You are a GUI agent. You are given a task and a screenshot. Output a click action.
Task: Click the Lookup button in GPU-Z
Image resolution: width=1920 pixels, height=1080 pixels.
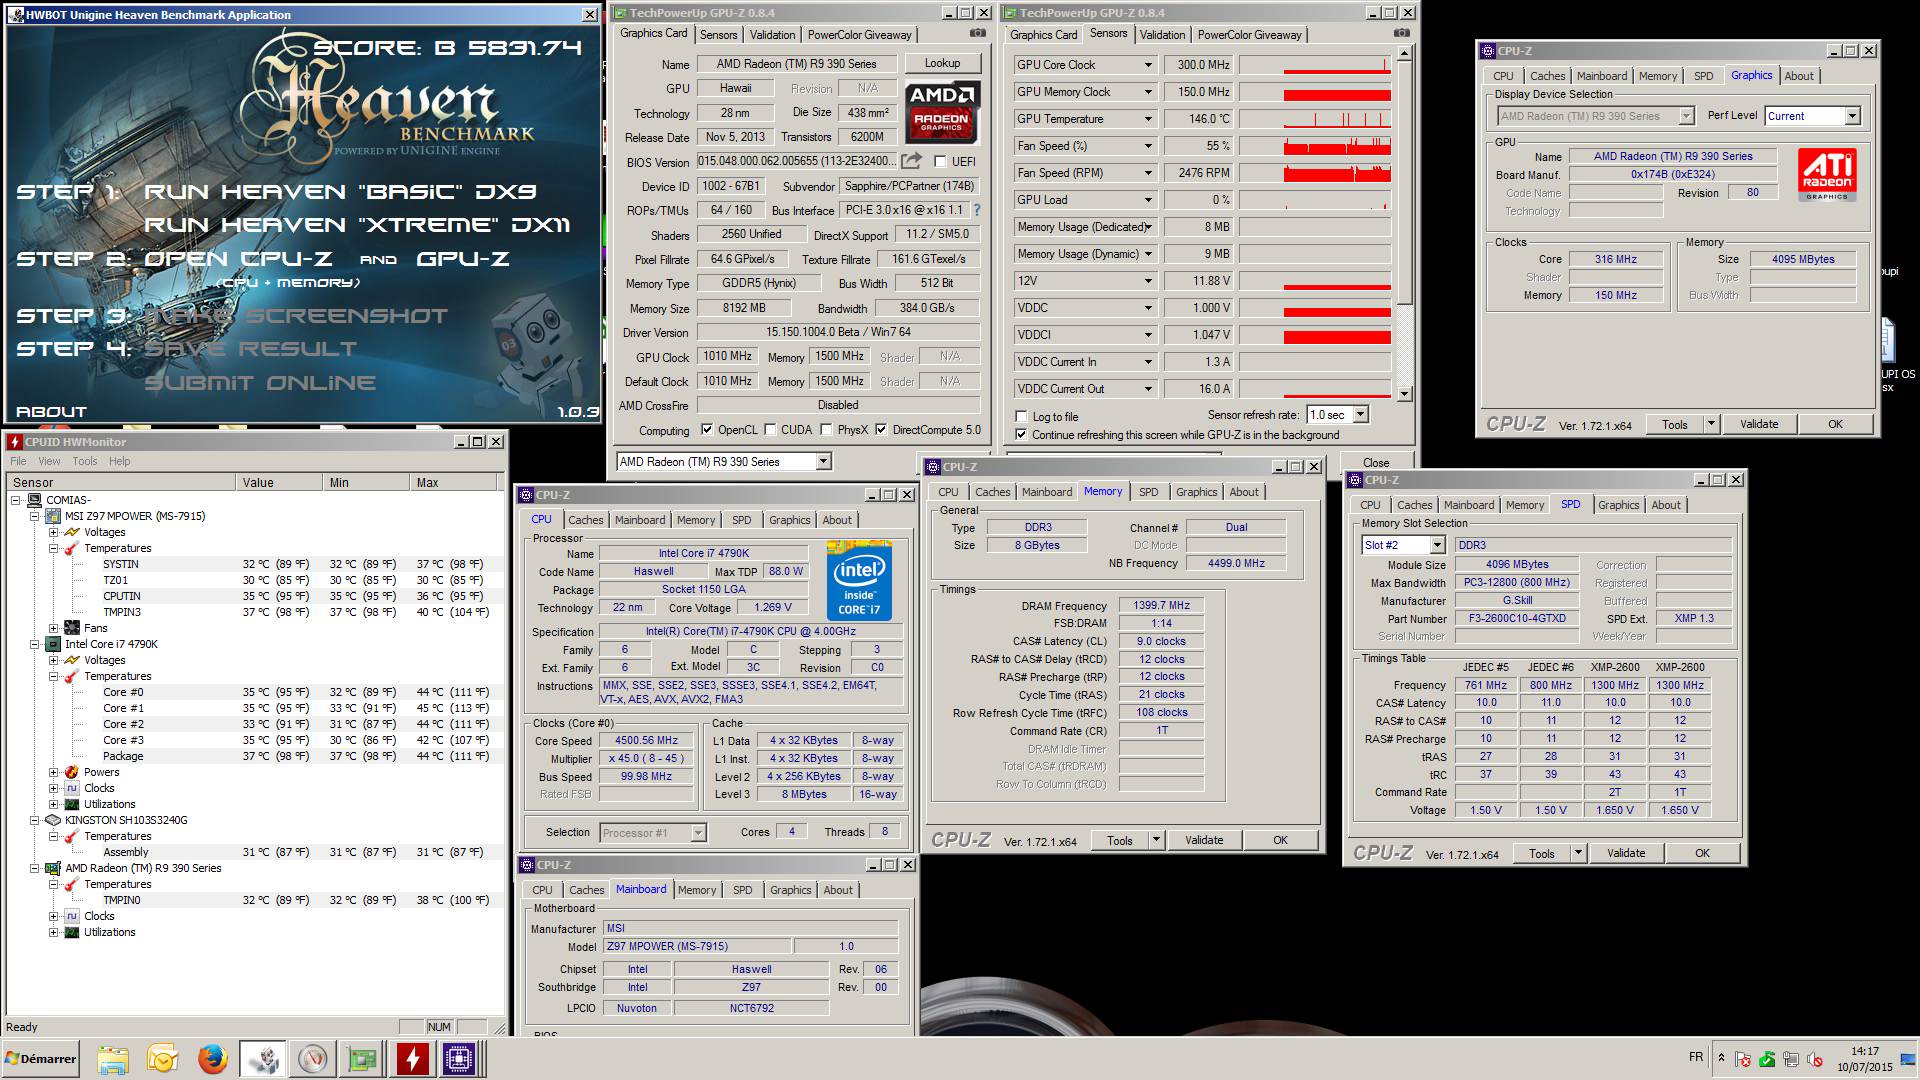[942, 63]
